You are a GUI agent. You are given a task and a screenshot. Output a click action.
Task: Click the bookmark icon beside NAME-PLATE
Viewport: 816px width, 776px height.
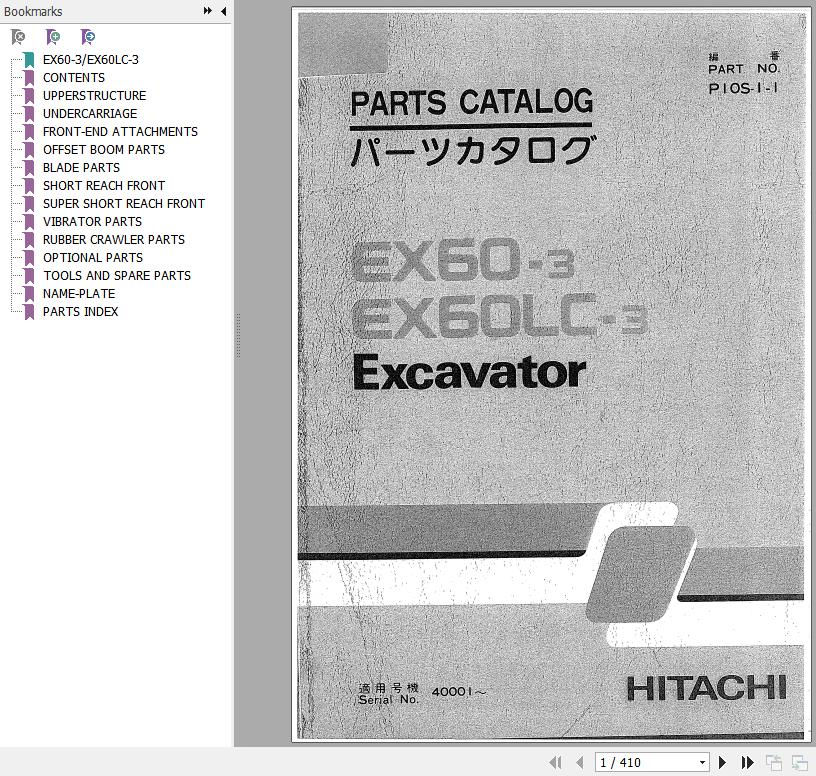29,294
